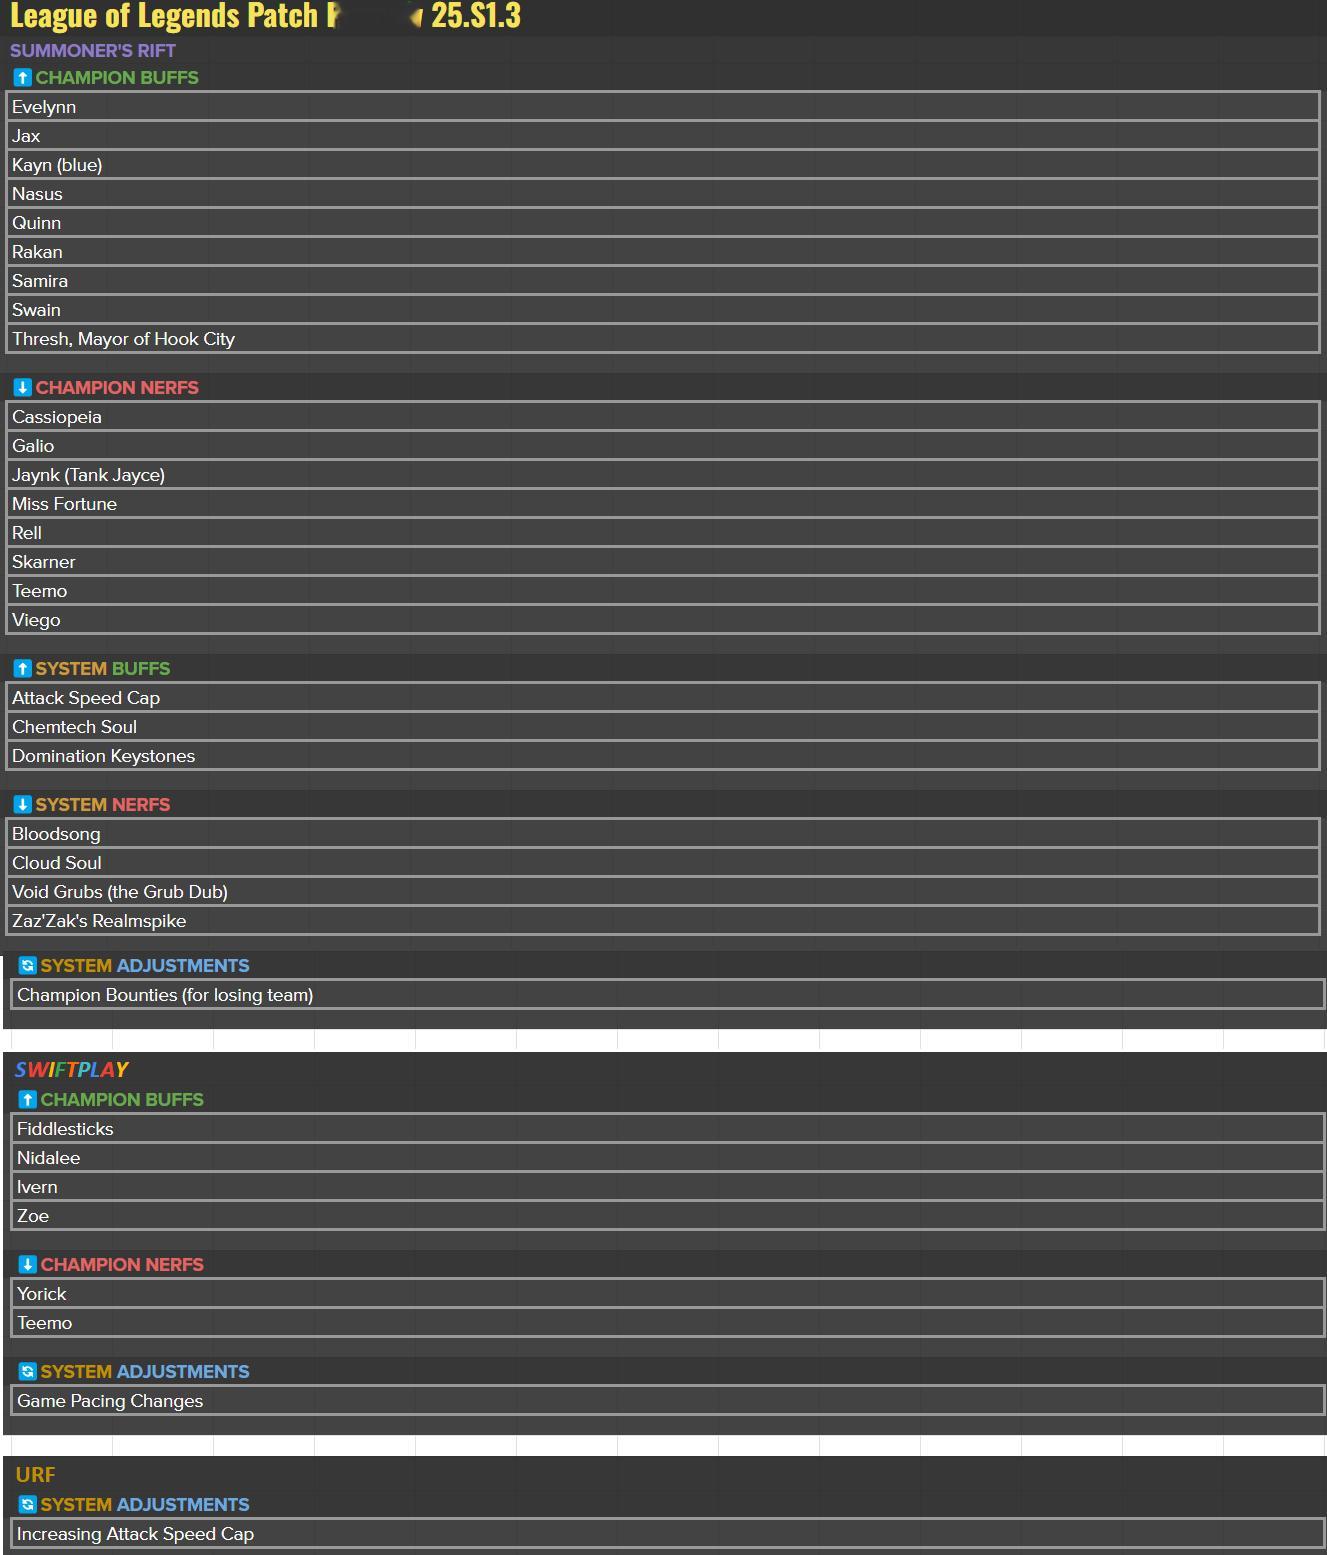Select the Bloodsong nerf row
Screen dimensions: 1327x1555
coord(663,834)
